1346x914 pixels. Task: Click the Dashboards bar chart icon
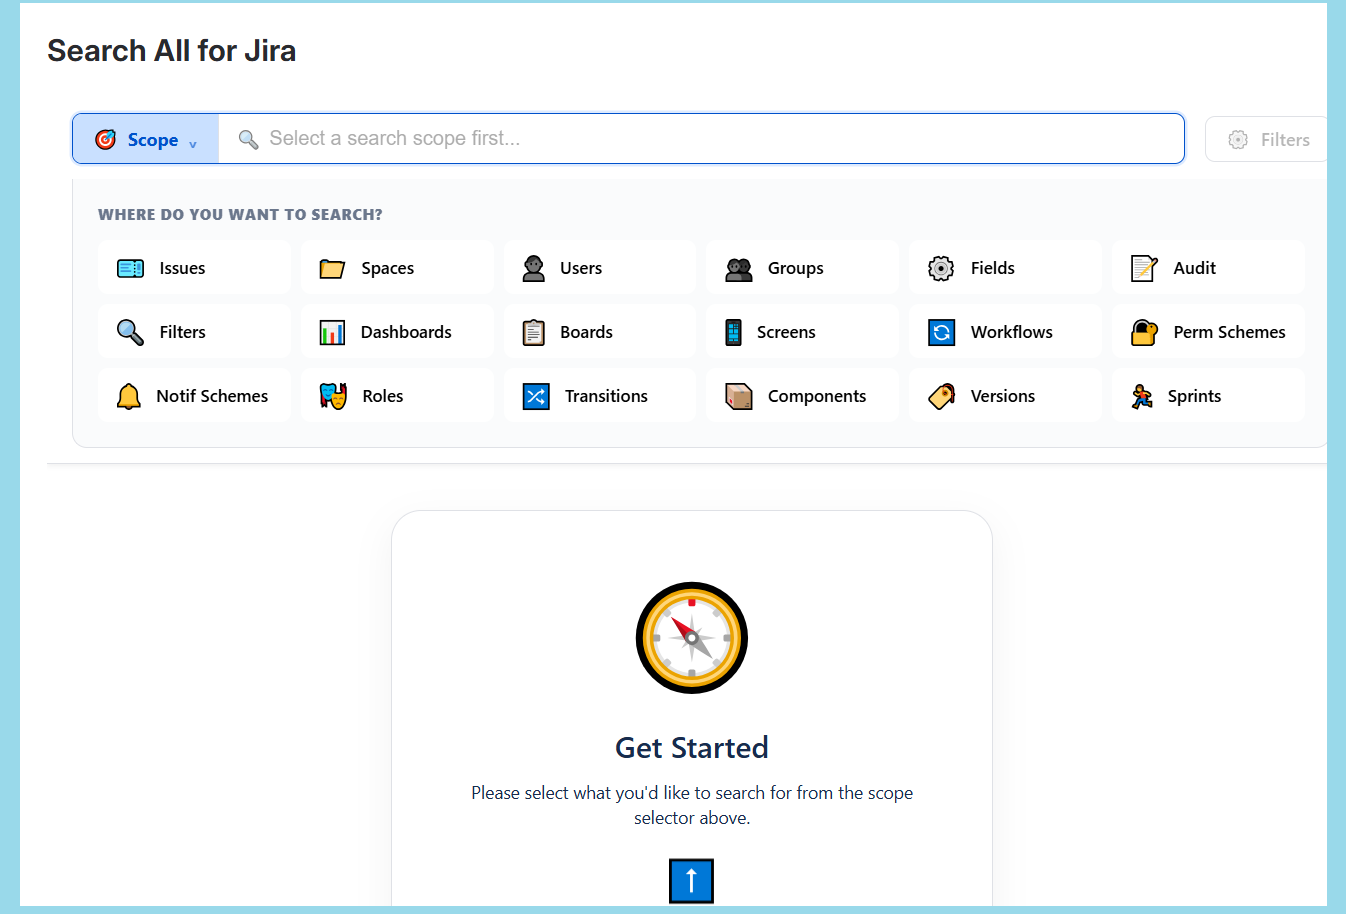coord(332,332)
